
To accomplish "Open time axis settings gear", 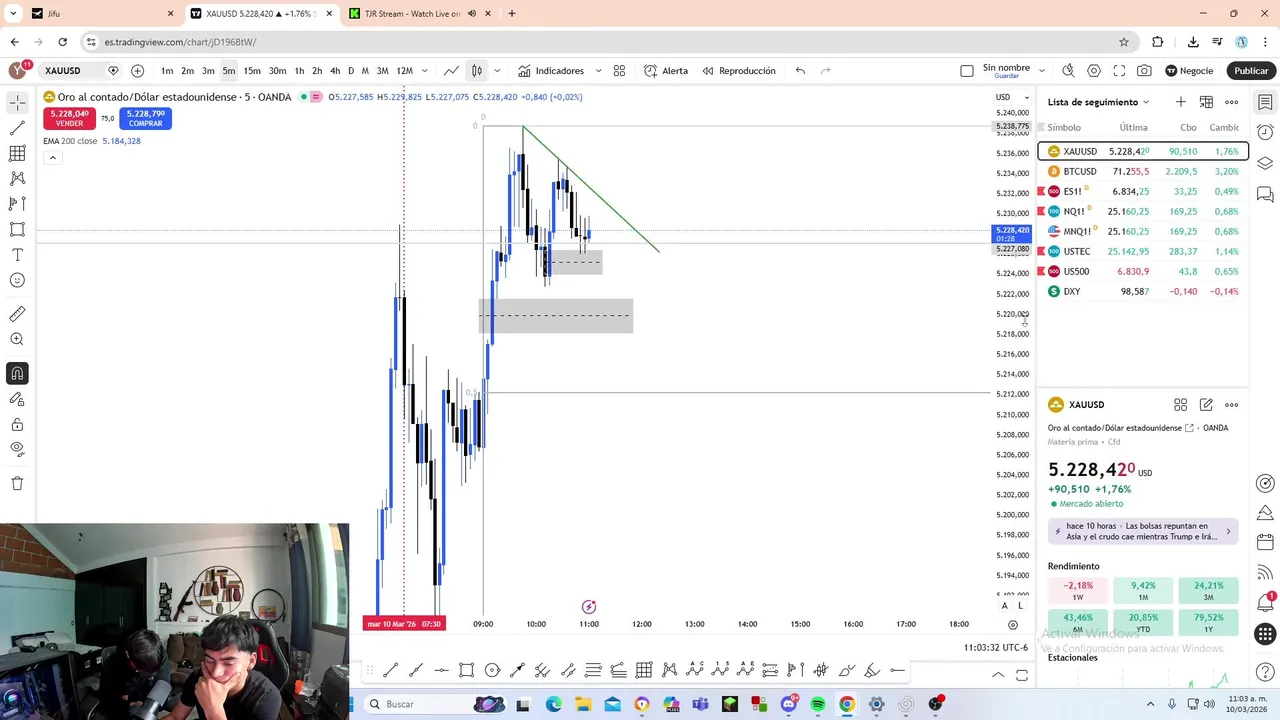I will pyautogui.click(x=1013, y=624).
